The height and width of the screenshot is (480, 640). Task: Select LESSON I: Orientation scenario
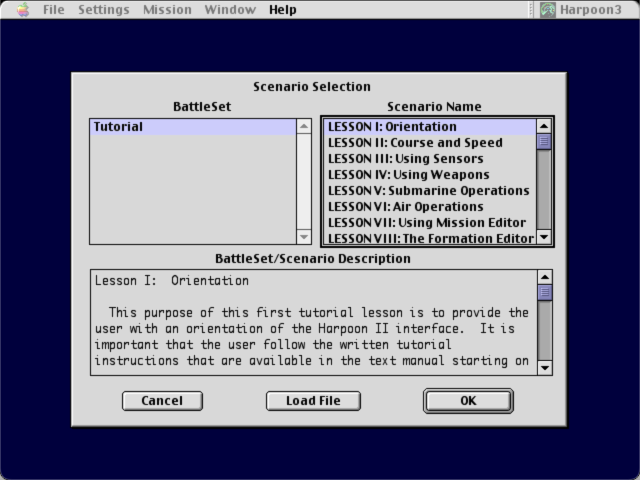tap(430, 127)
